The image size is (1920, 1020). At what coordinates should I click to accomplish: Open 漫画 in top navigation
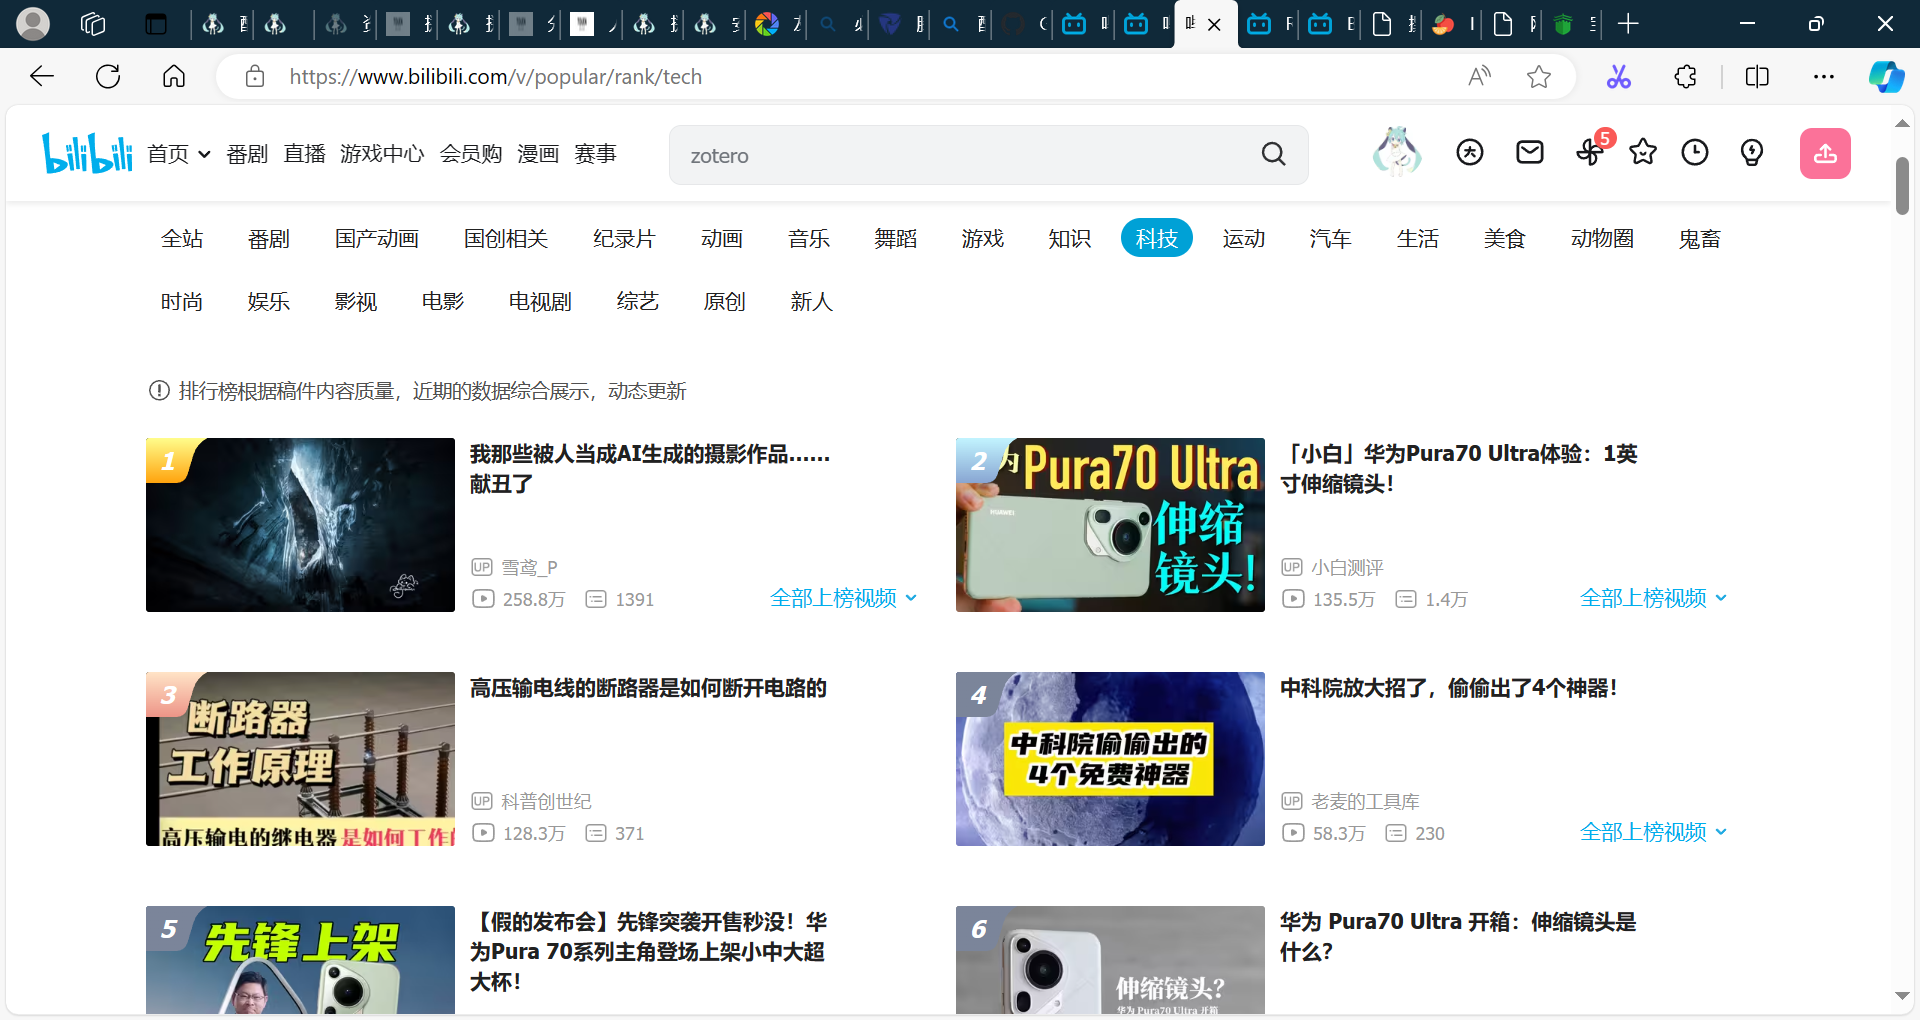tap(538, 153)
